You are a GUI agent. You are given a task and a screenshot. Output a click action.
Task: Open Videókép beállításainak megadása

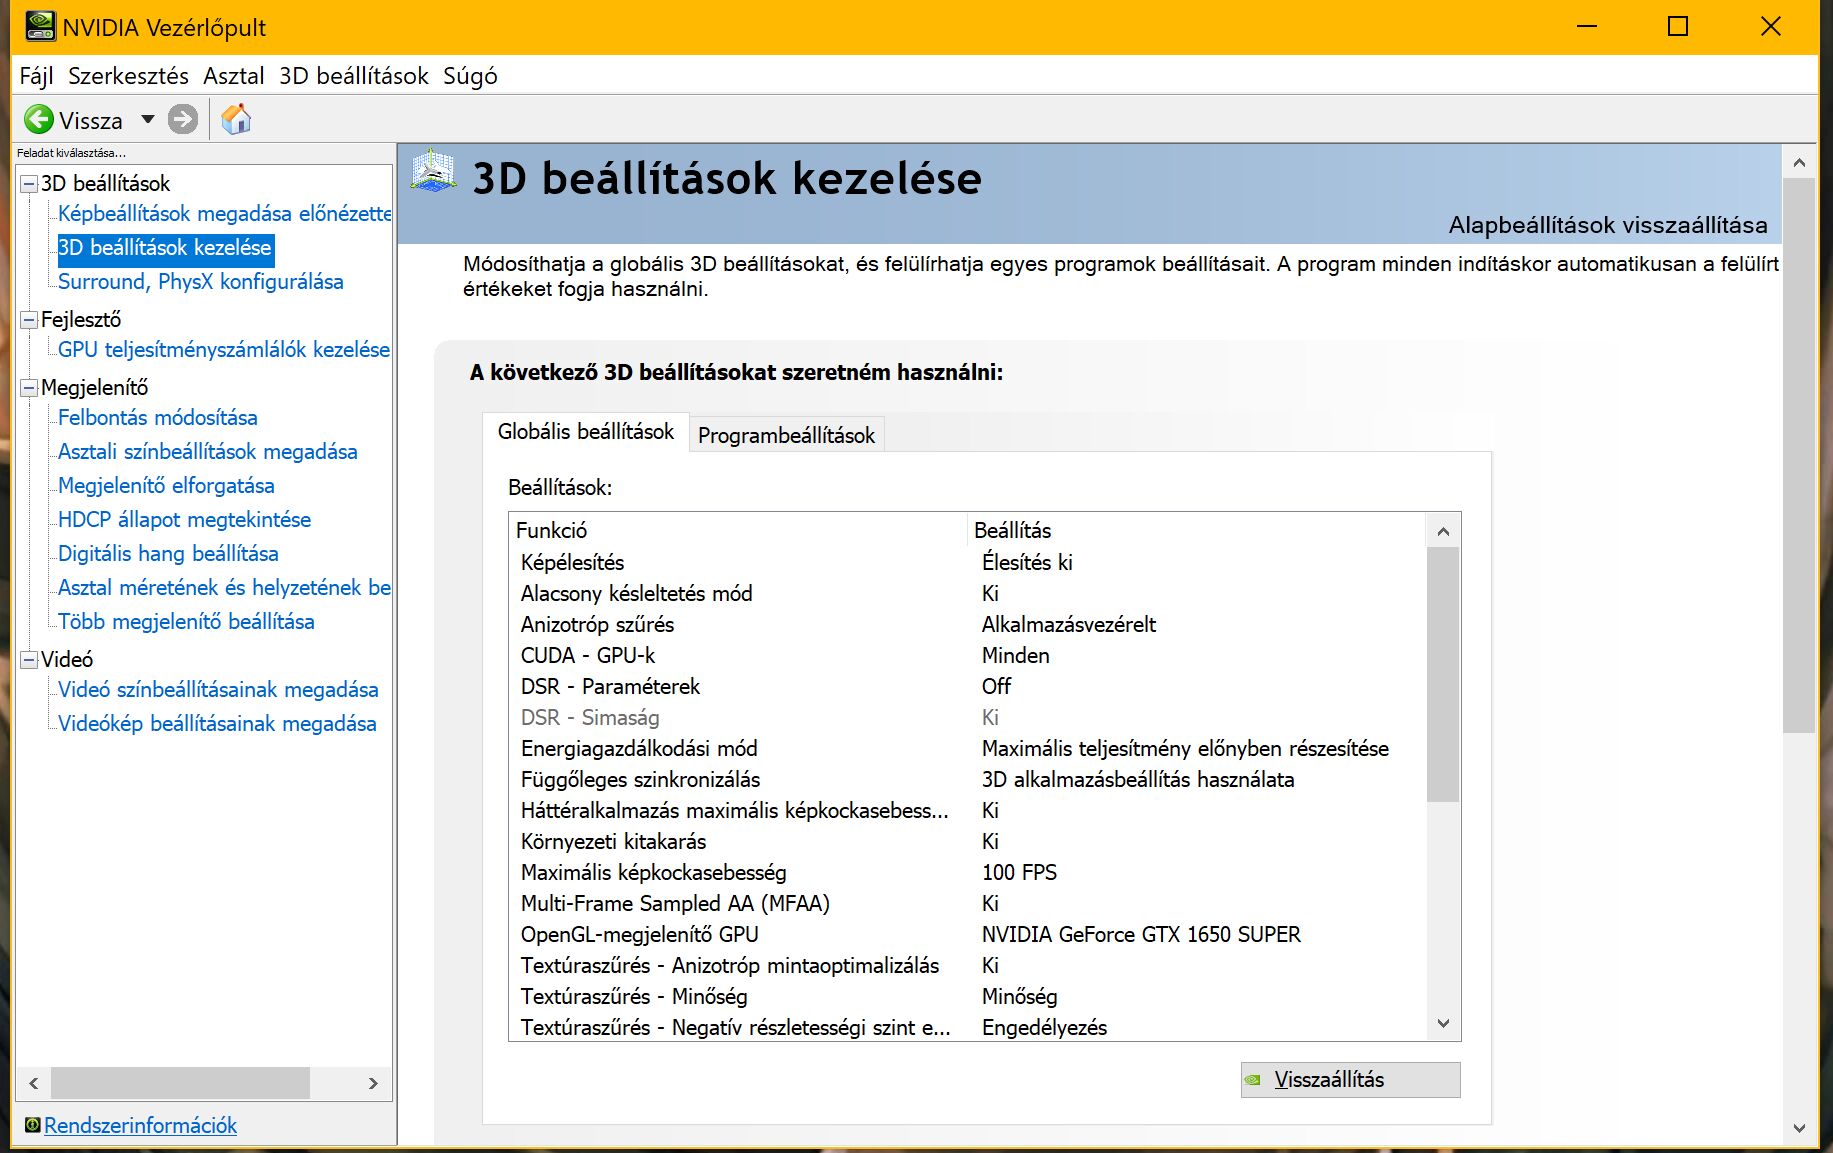217,724
